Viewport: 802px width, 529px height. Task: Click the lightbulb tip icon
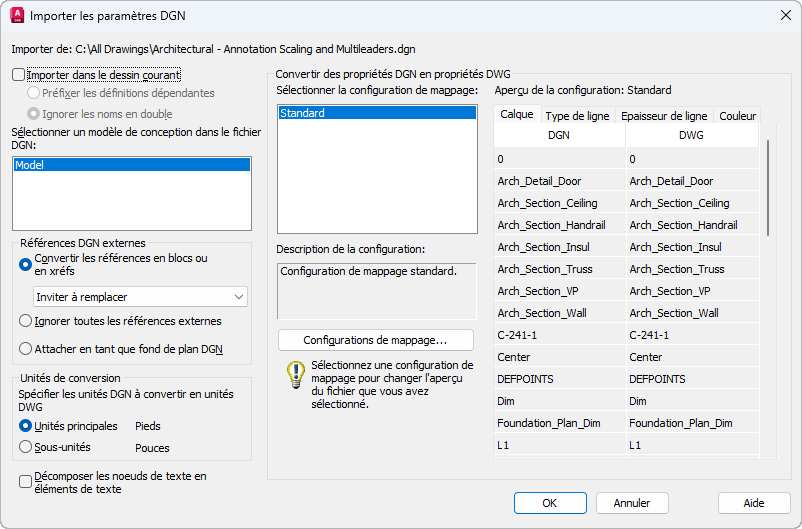click(295, 374)
